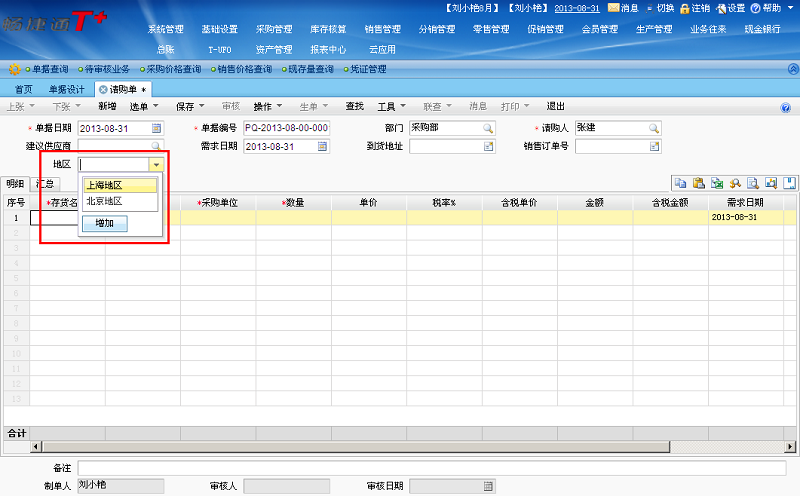This screenshot has height=496, width=800.
Task: Open 设置 in the top-right header
Action: 731,8
